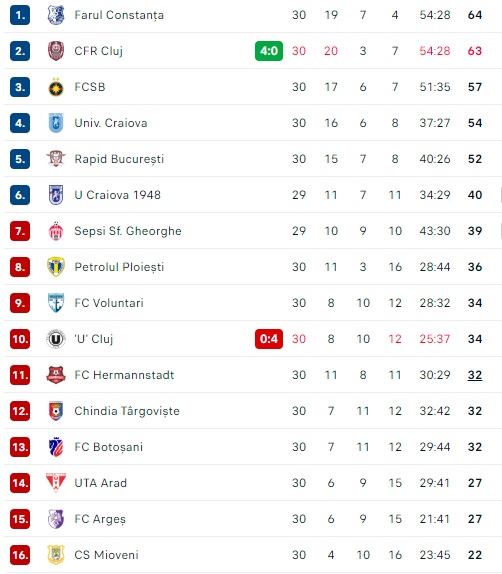Click the CFR Cluj team logo

(x=56, y=51)
